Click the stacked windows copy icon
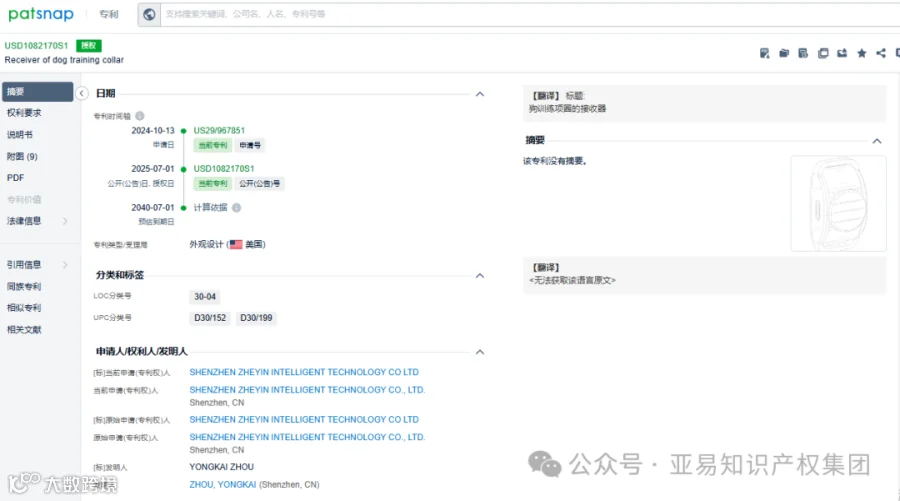This screenshot has width=900, height=501. click(x=823, y=53)
